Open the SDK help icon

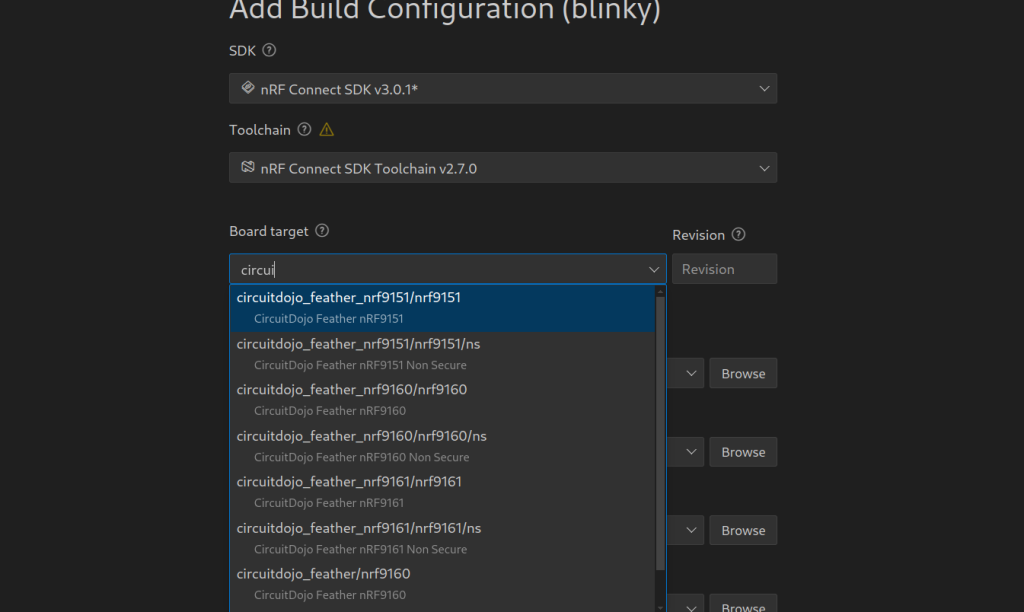(x=269, y=50)
